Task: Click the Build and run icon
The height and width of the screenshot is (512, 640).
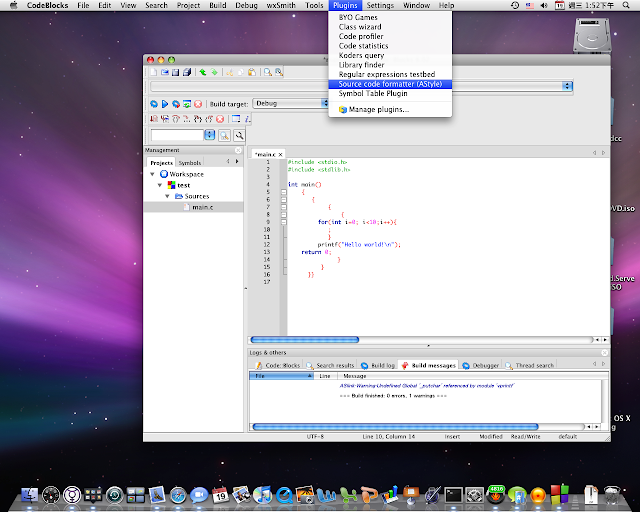Action: [x=176, y=104]
